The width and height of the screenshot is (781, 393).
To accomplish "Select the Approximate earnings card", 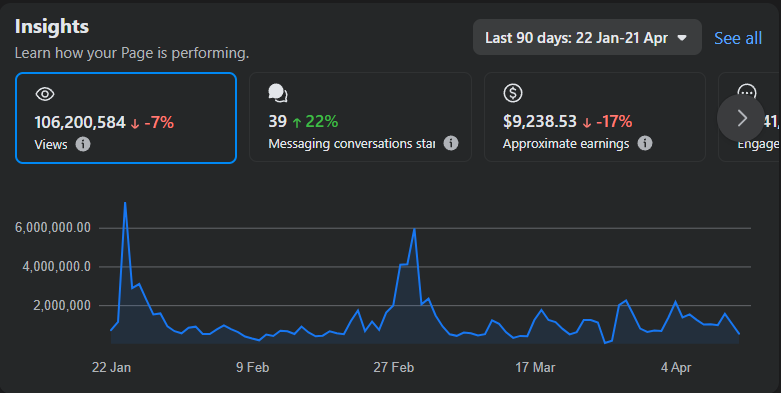I will [595, 117].
